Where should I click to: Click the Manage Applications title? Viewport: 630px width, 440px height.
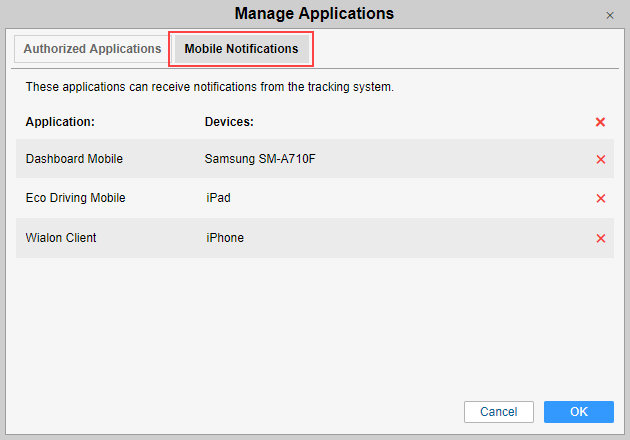pos(314,13)
